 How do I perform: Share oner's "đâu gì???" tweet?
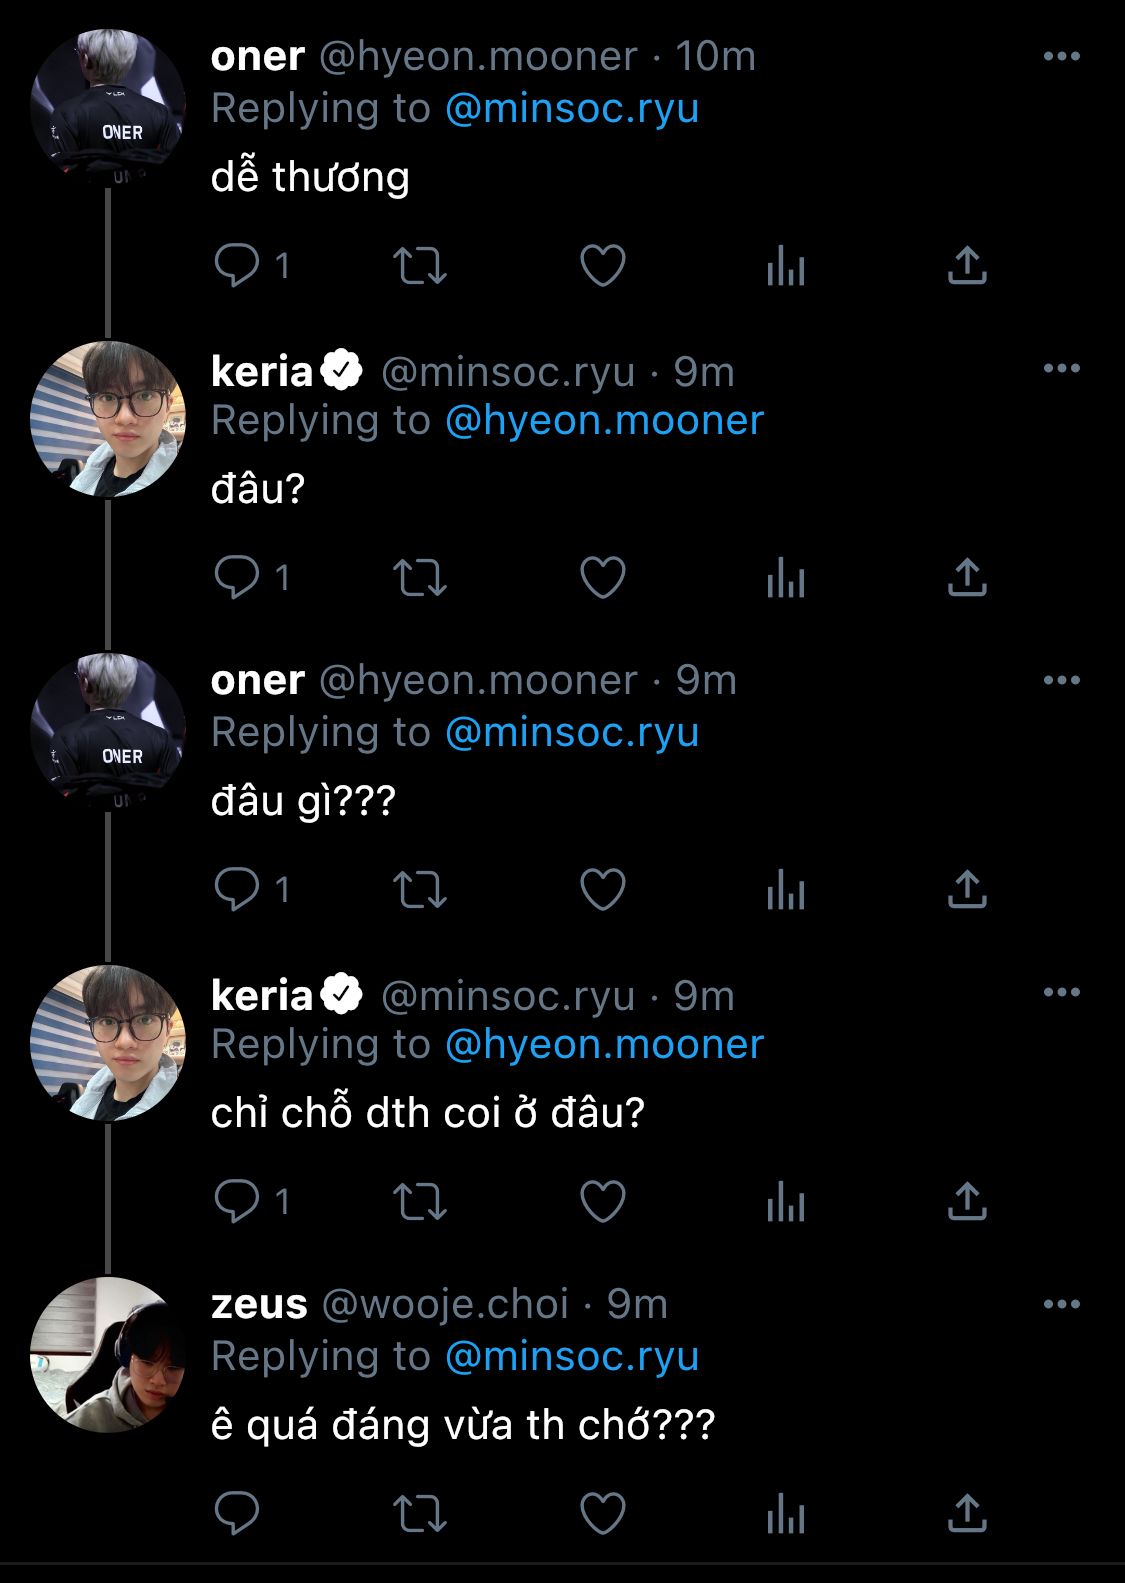967,890
